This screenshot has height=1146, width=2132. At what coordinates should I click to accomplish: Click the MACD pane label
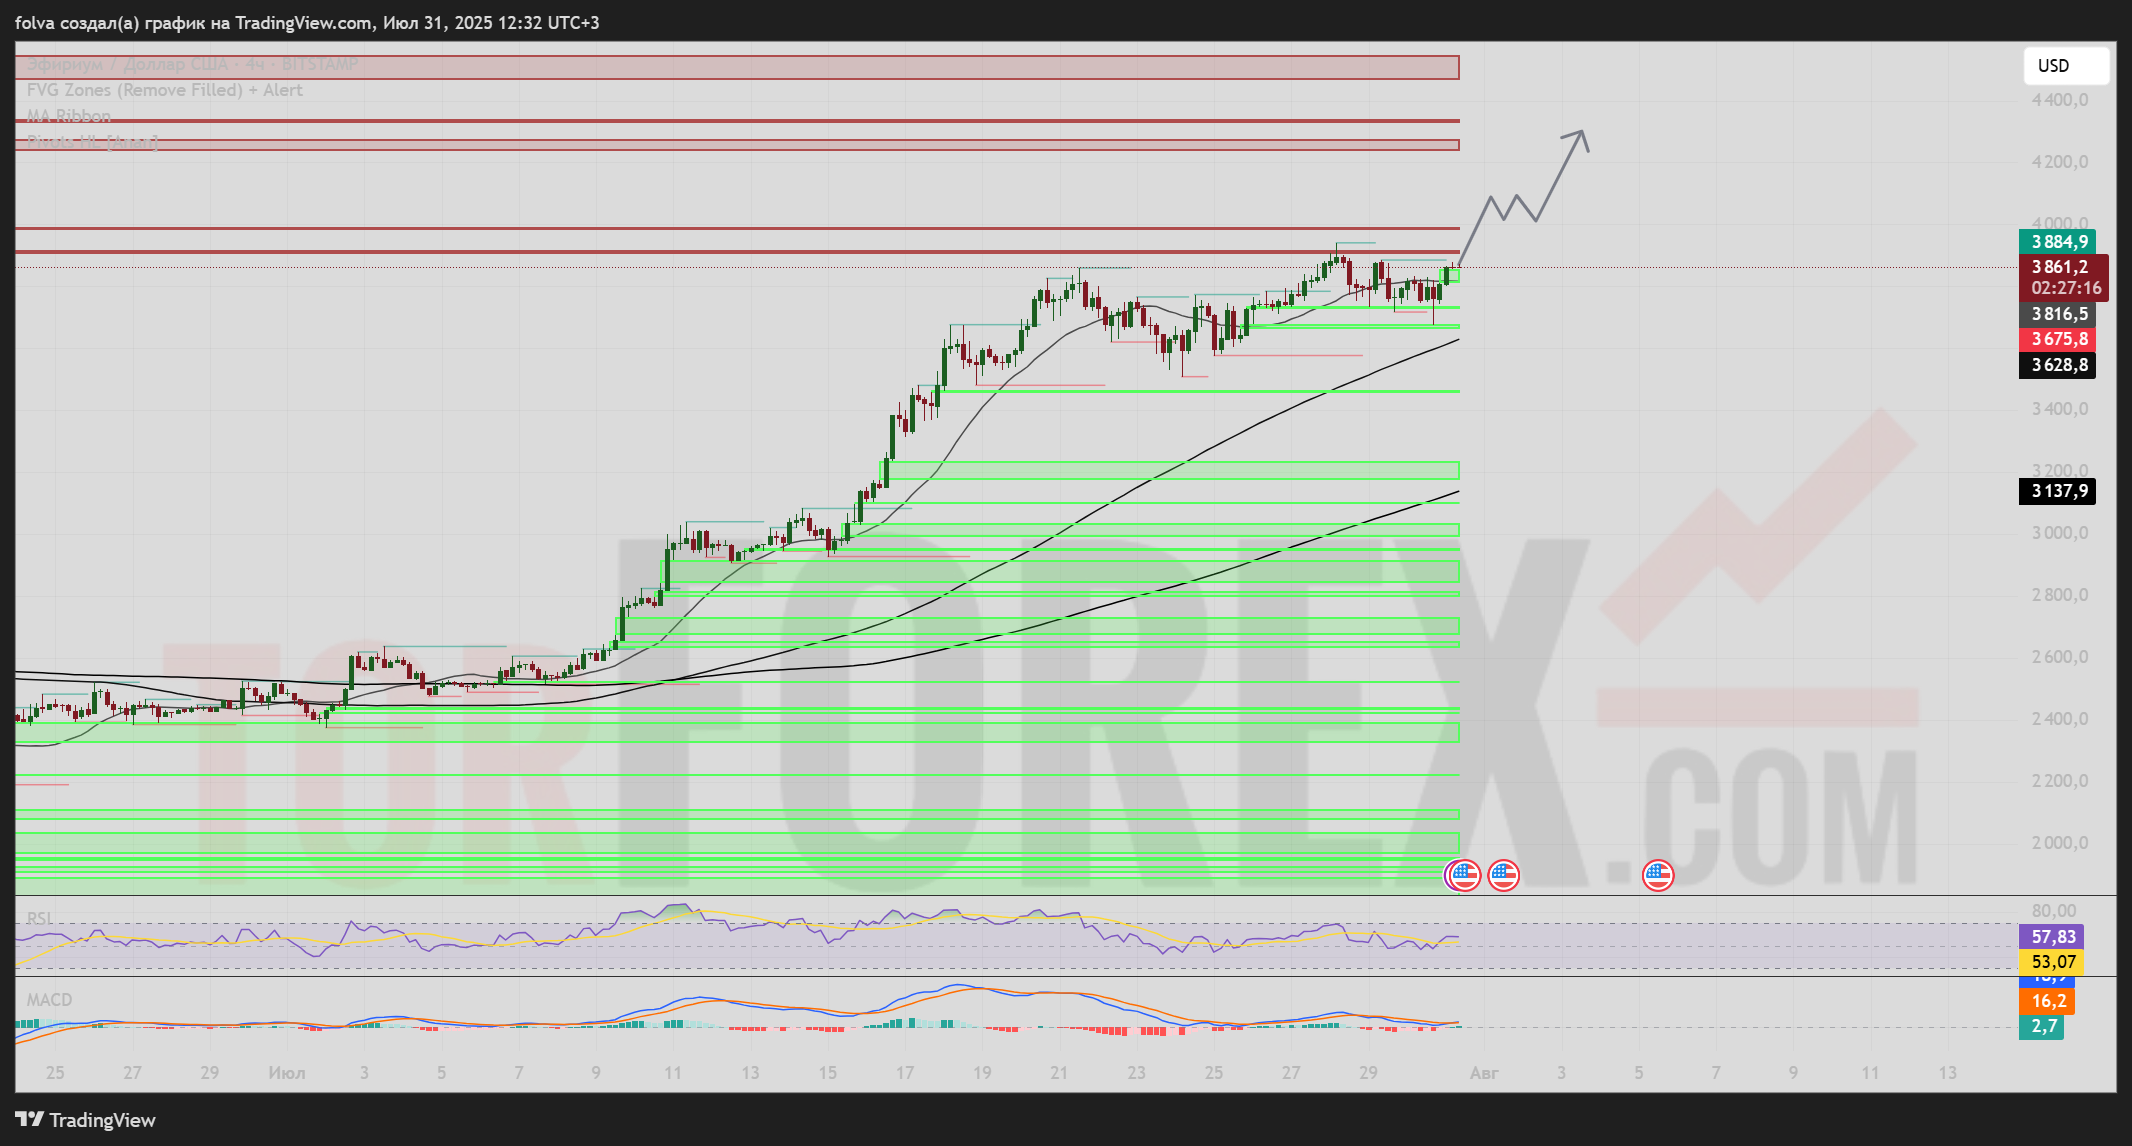49,1000
